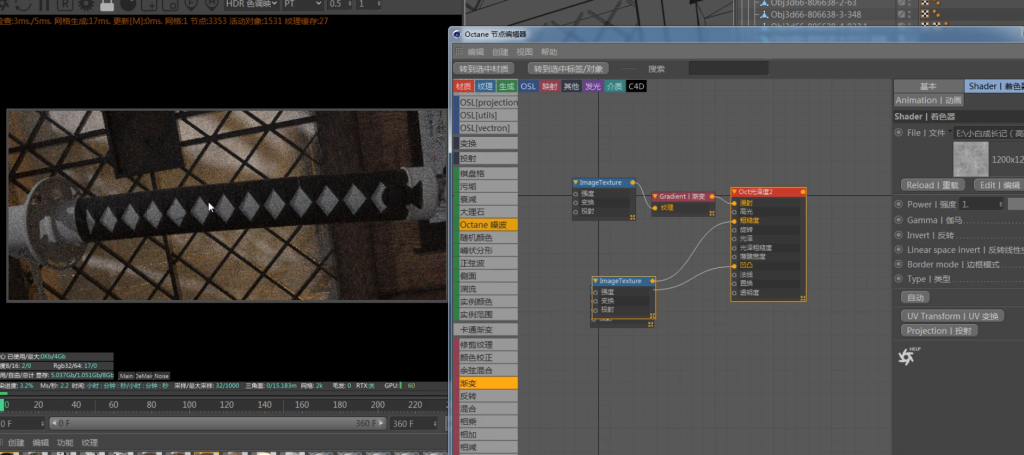Select the 渐变 node type in list
Viewport: 1024px width, 455px height.
[x=485, y=383]
